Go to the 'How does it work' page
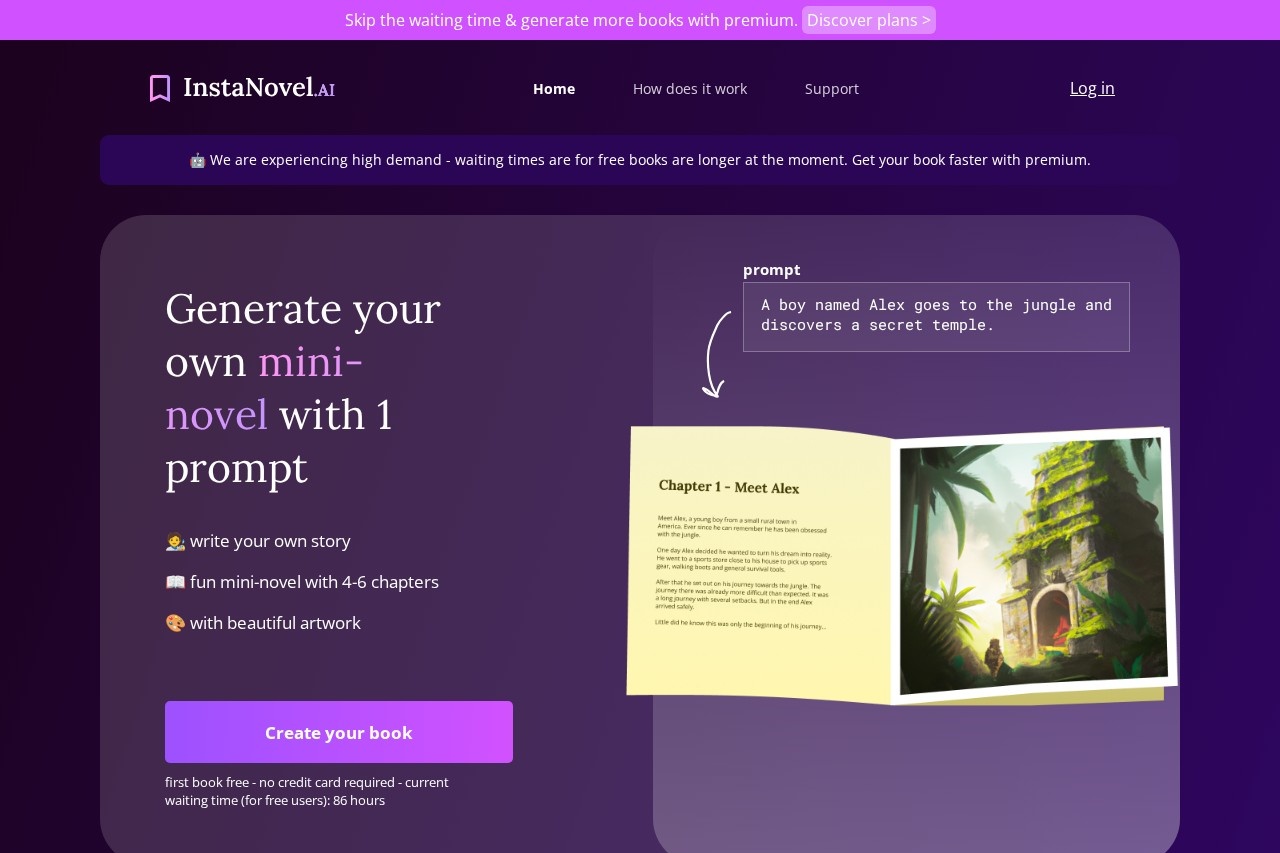 (690, 89)
